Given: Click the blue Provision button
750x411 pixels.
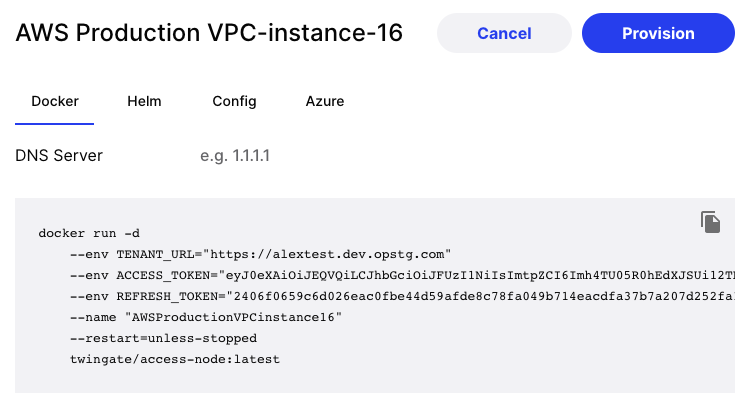Looking at the screenshot, I should click(x=657, y=33).
